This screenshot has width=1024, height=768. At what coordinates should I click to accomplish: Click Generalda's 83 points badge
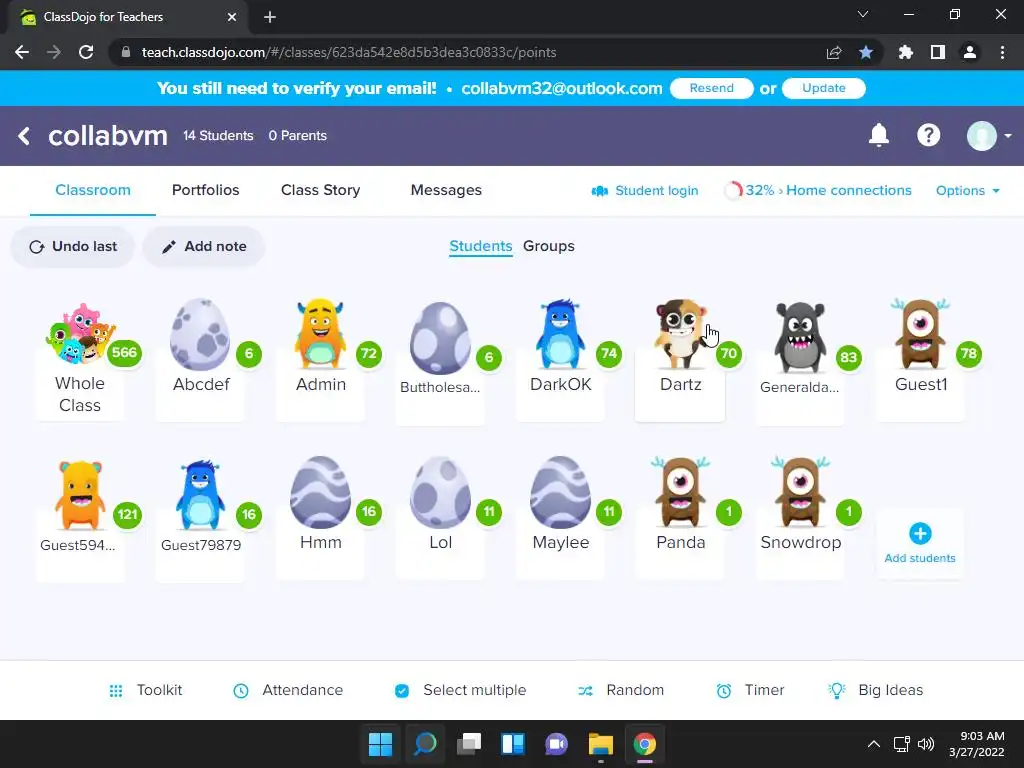[848, 357]
